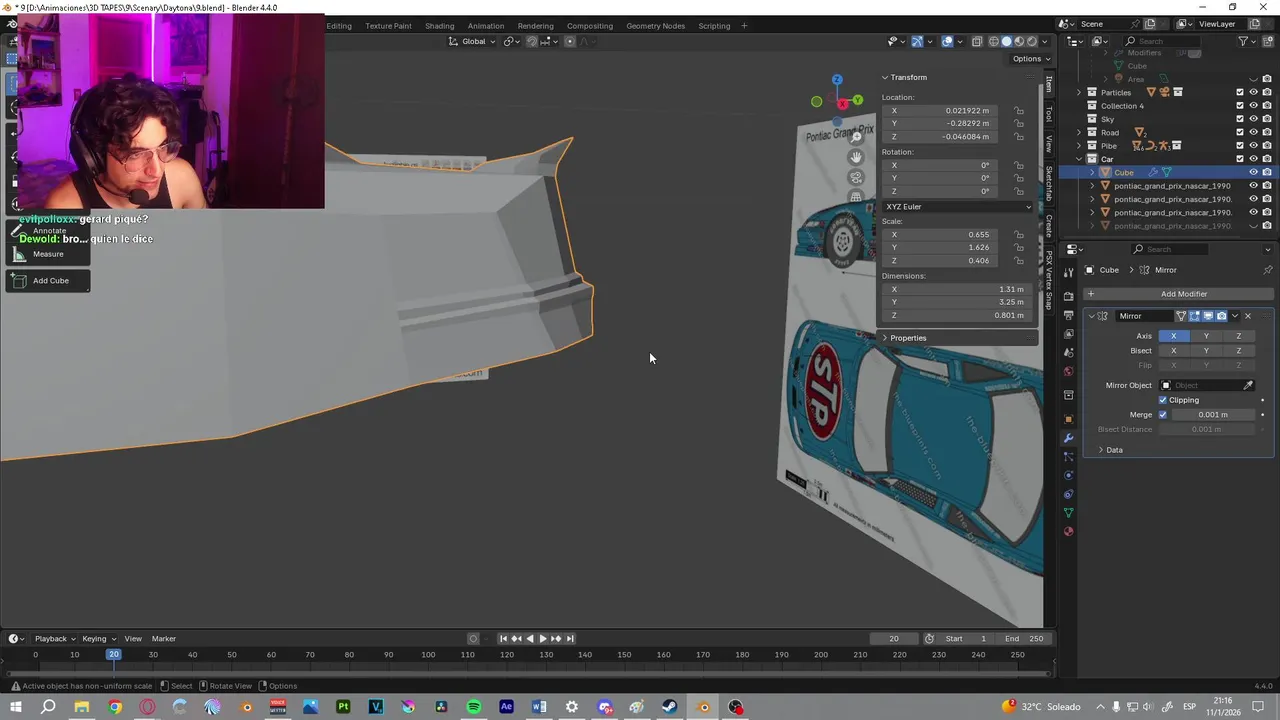The image size is (1280, 720).
Task: Click the Merge distance 0.001 m field
Action: click(1212, 415)
